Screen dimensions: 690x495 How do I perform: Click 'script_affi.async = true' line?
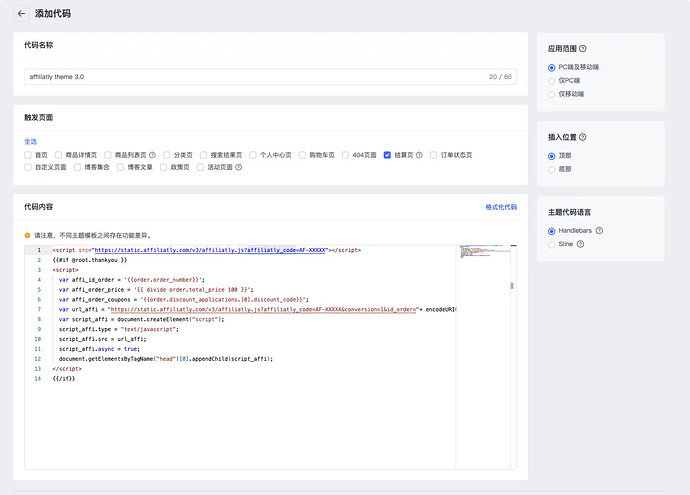pyautogui.click(x=99, y=349)
